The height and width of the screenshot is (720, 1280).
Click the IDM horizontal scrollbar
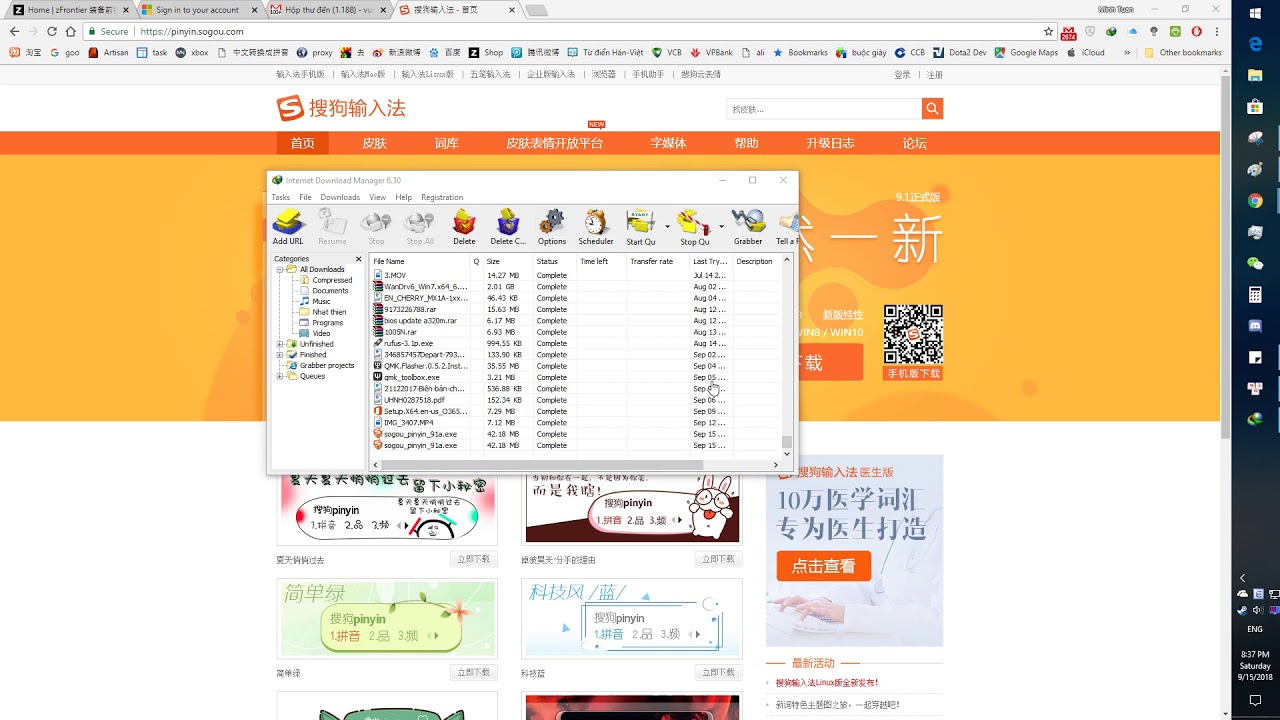click(x=542, y=465)
